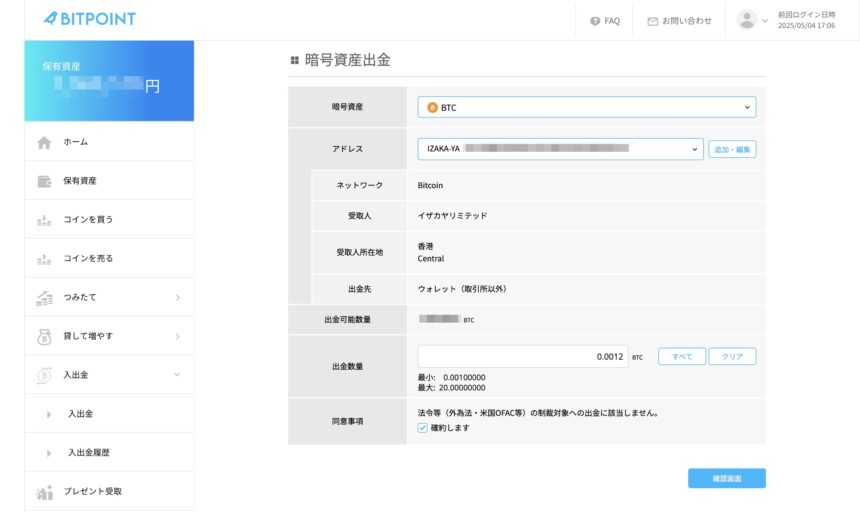Click the 貸して増やす menu label
This screenshot has height=512, width=860.
pyautogui.click(x=88, y=336)
